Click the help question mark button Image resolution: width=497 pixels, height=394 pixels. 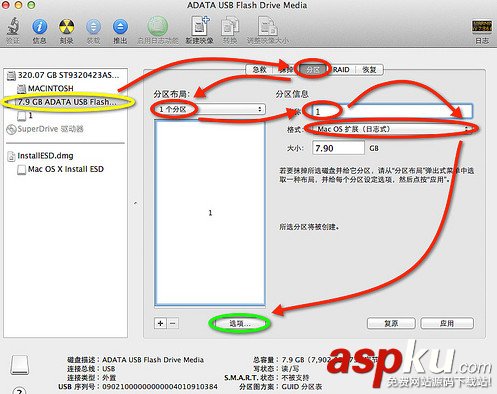(x=19, y=390)
